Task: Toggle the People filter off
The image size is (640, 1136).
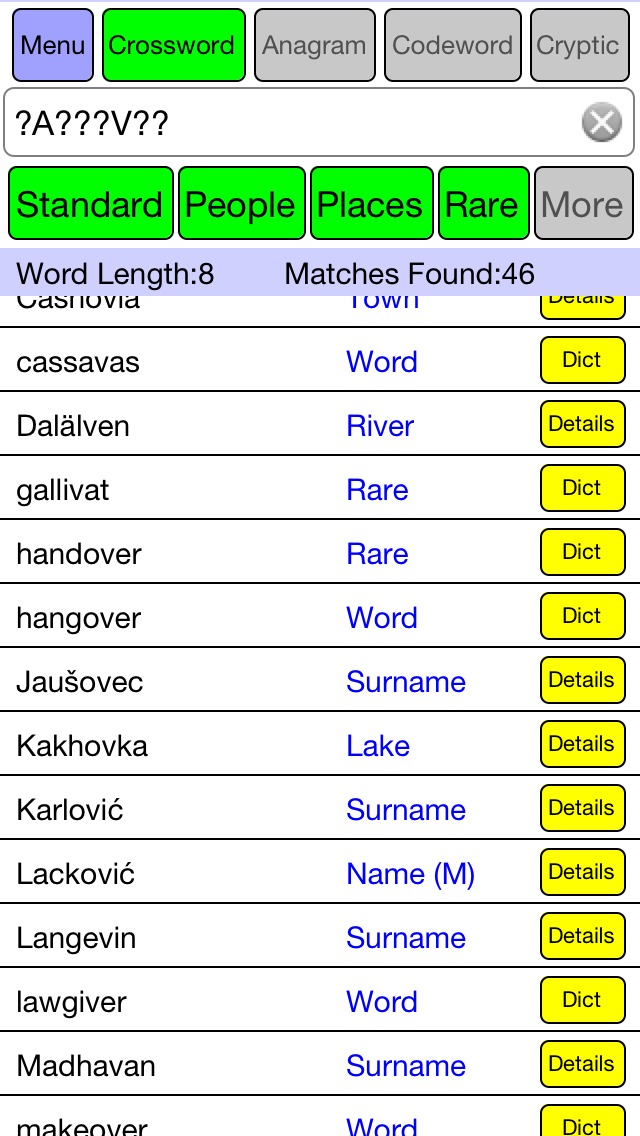Action: click(241, 203)
